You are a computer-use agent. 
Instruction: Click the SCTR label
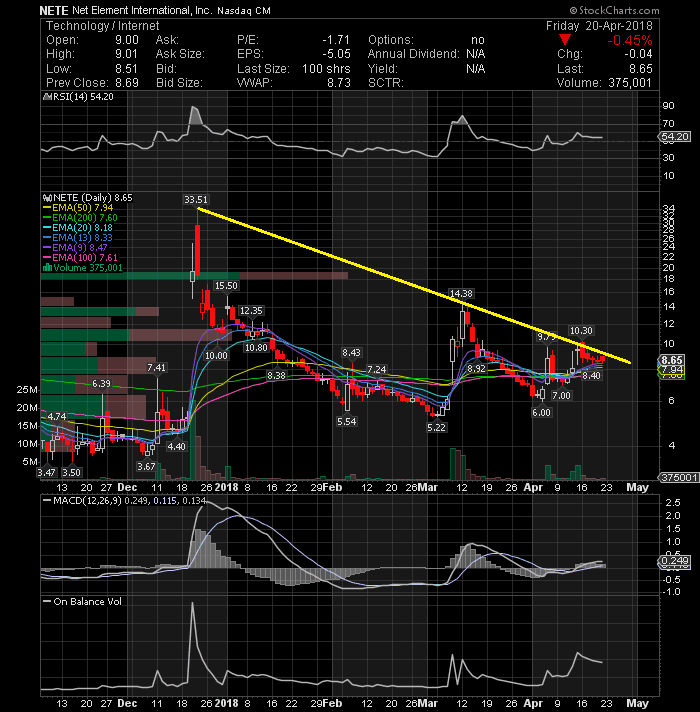[x=385, y=83]
